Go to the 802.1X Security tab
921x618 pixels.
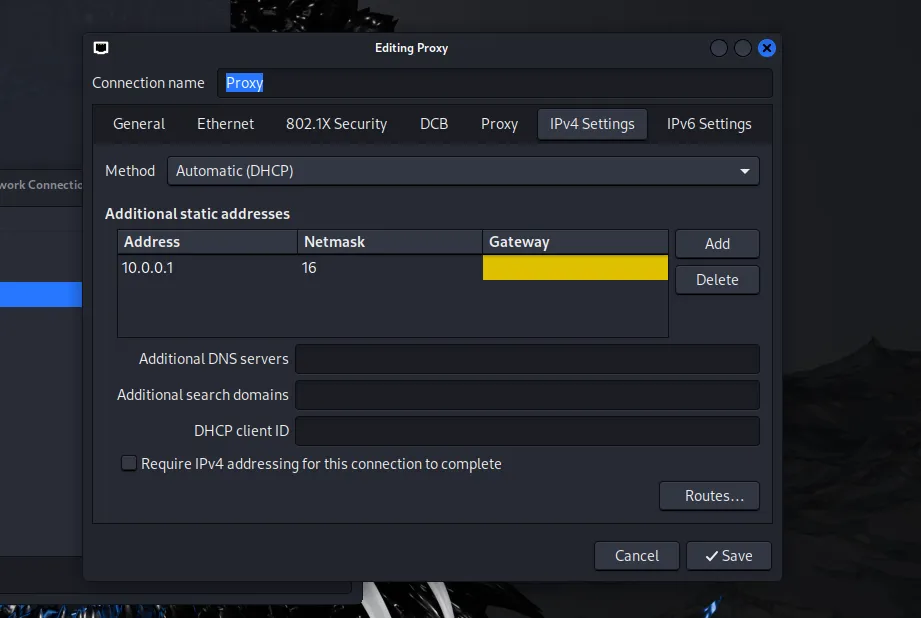(x=336, y=124)
